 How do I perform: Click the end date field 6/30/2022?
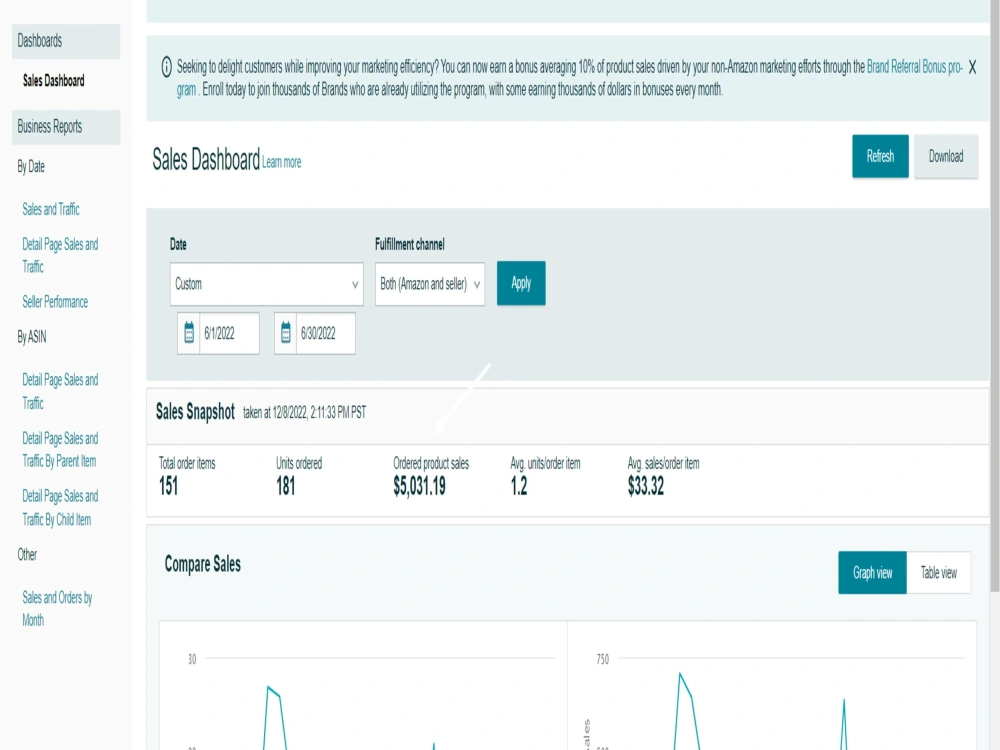click(x=326, y=333)
